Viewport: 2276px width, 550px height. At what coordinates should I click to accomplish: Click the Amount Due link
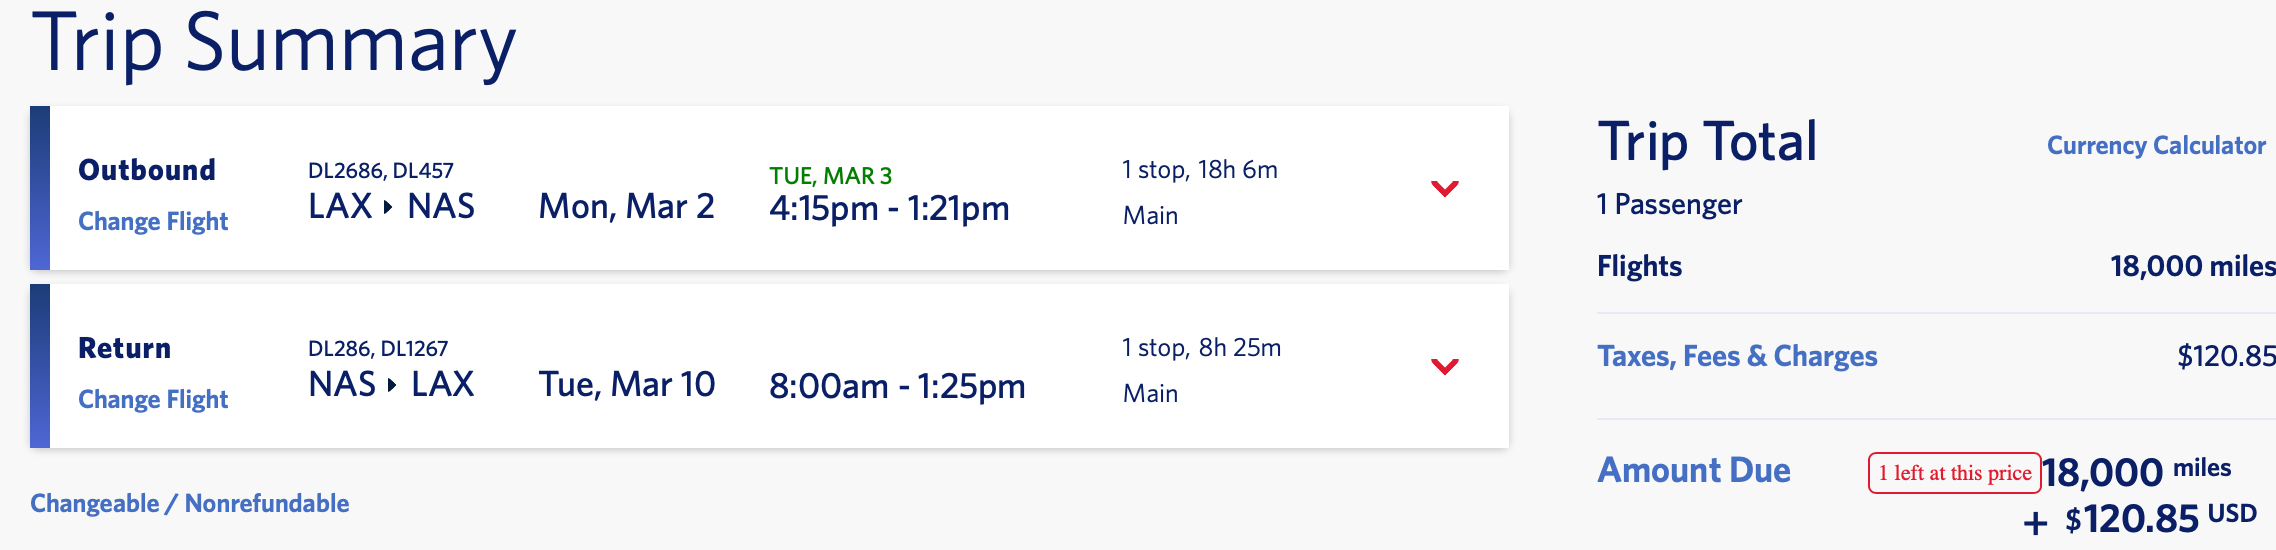tap(1693, 470)
